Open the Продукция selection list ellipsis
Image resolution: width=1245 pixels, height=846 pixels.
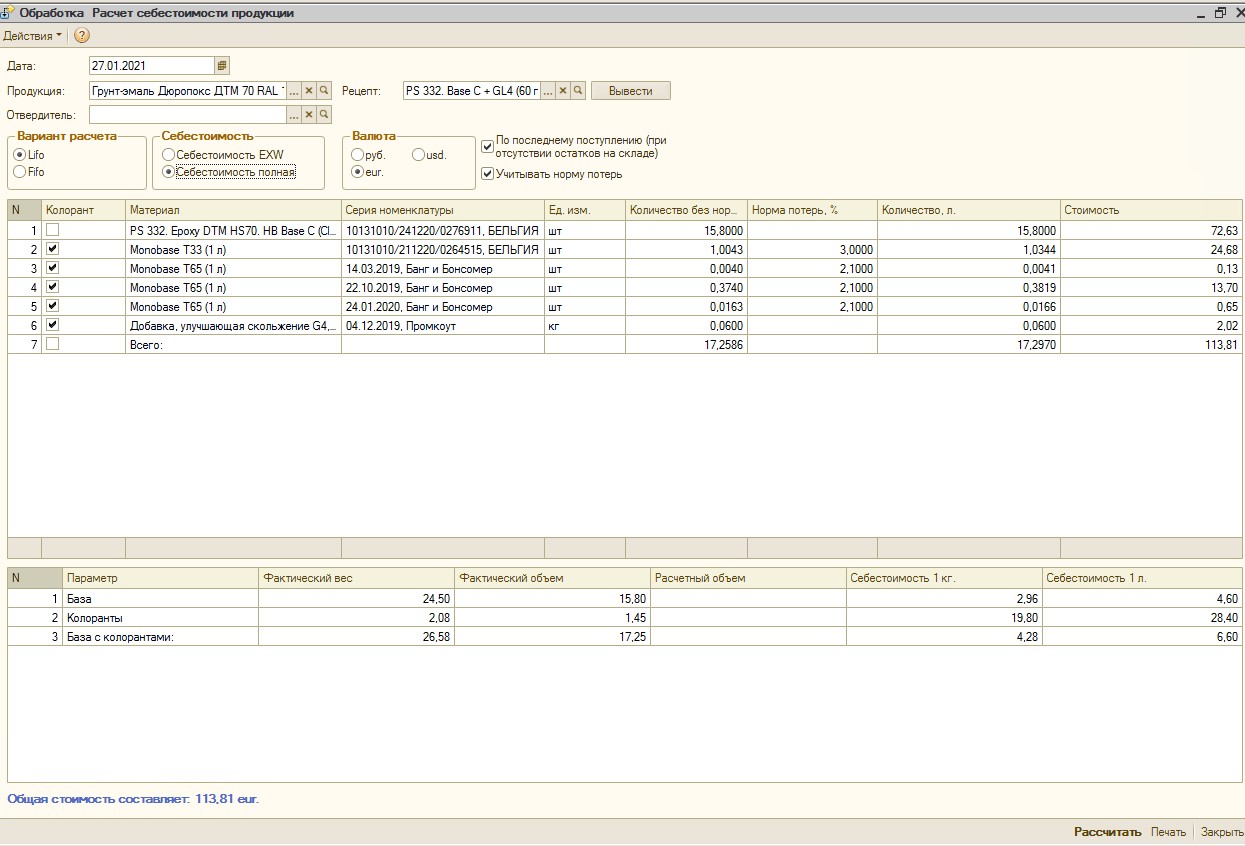(x=294, y=91)
